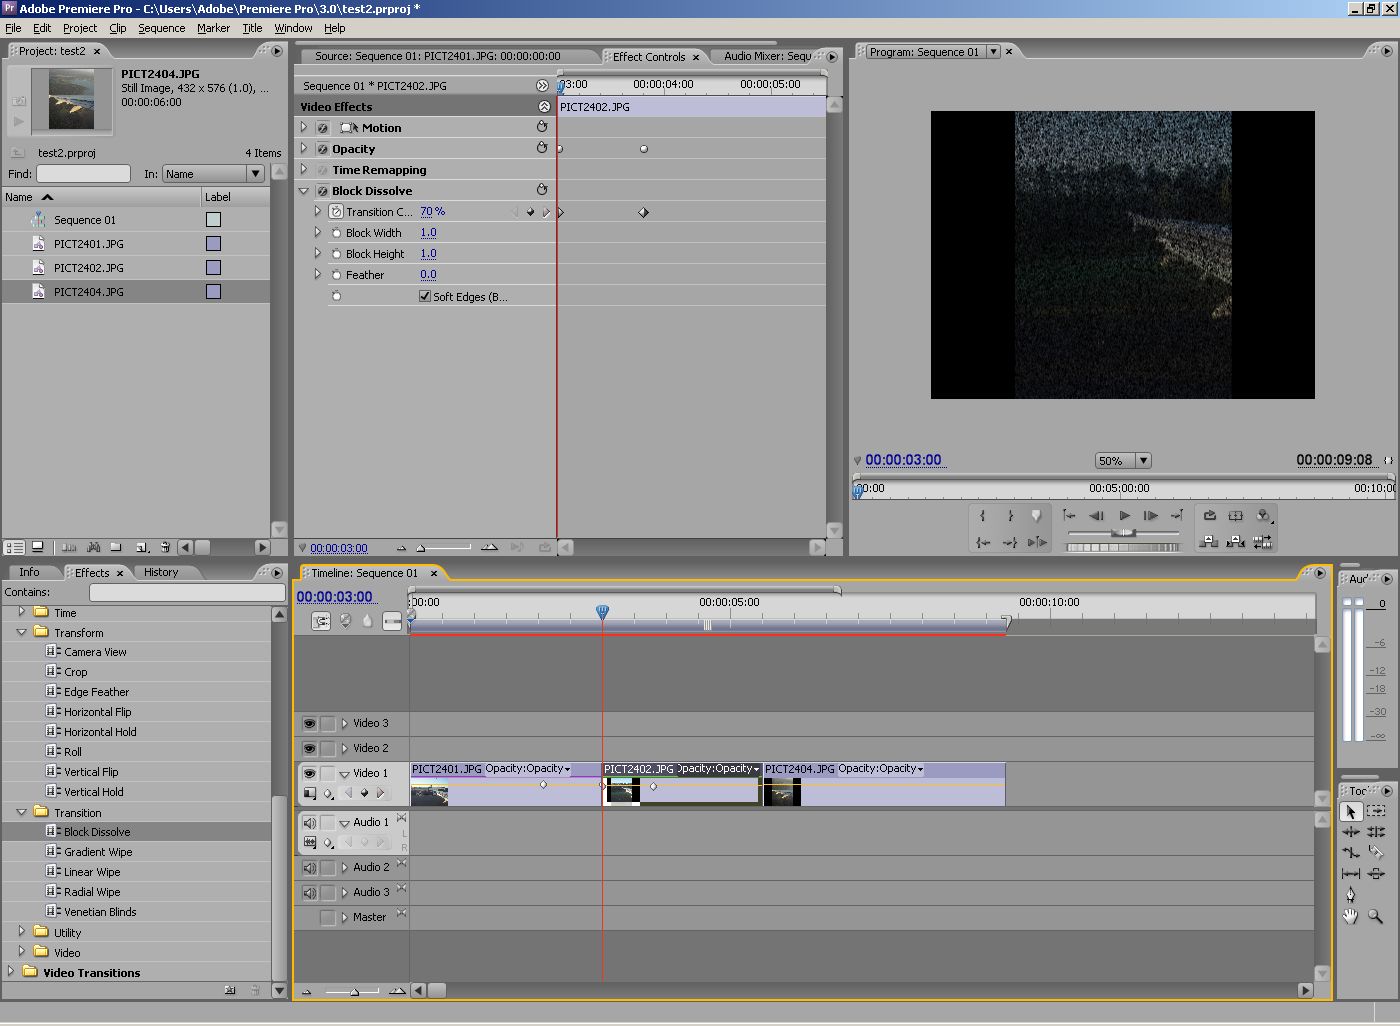1400x1026 pixels.
Task: Open the Clip menu
Action: click(x=117, y=28)
